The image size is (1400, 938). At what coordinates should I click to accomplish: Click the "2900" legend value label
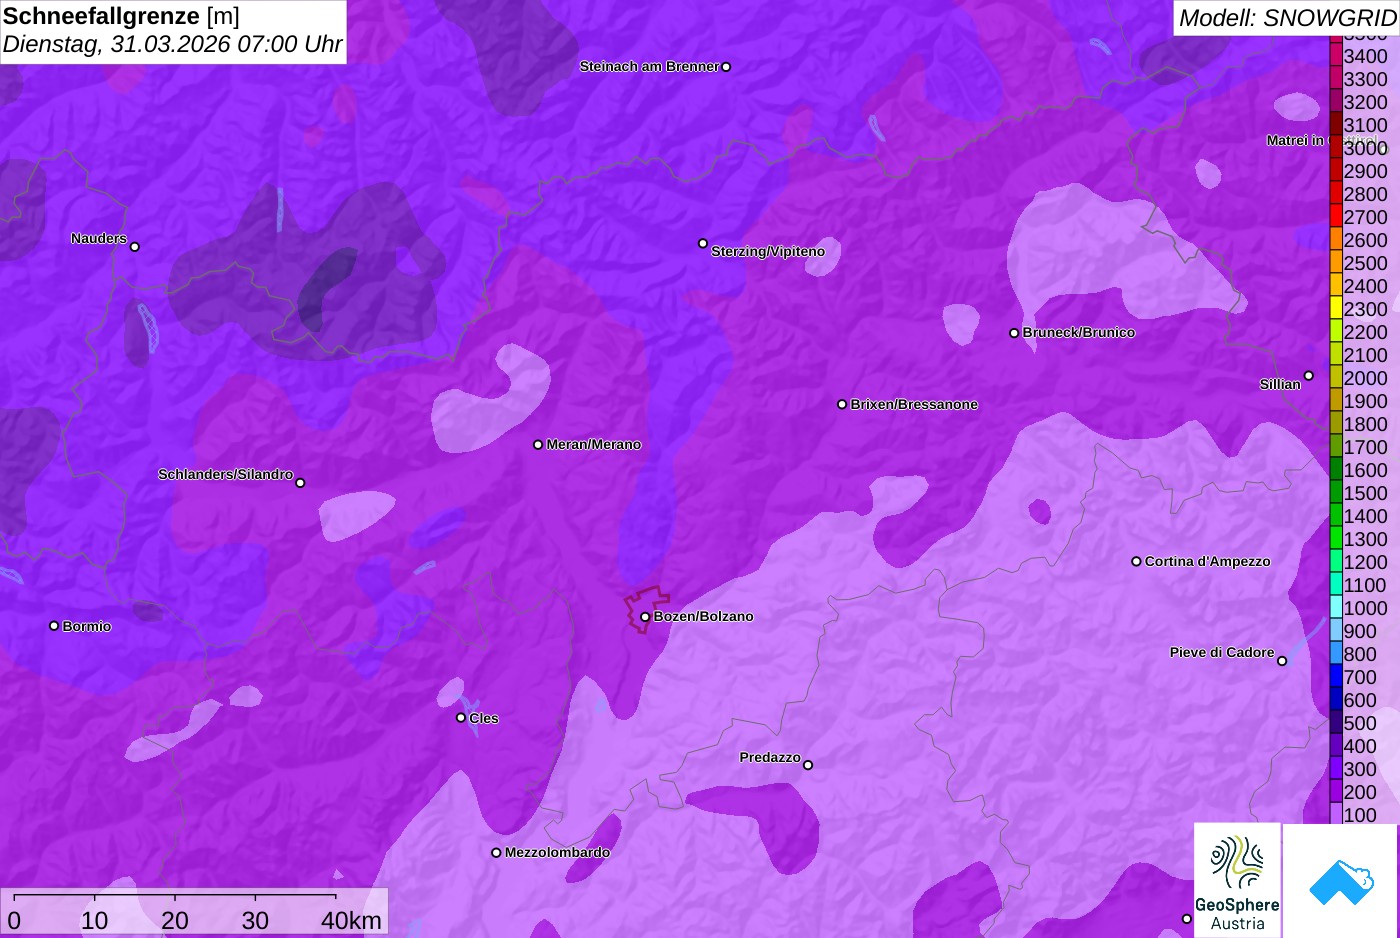point(1365,171)
